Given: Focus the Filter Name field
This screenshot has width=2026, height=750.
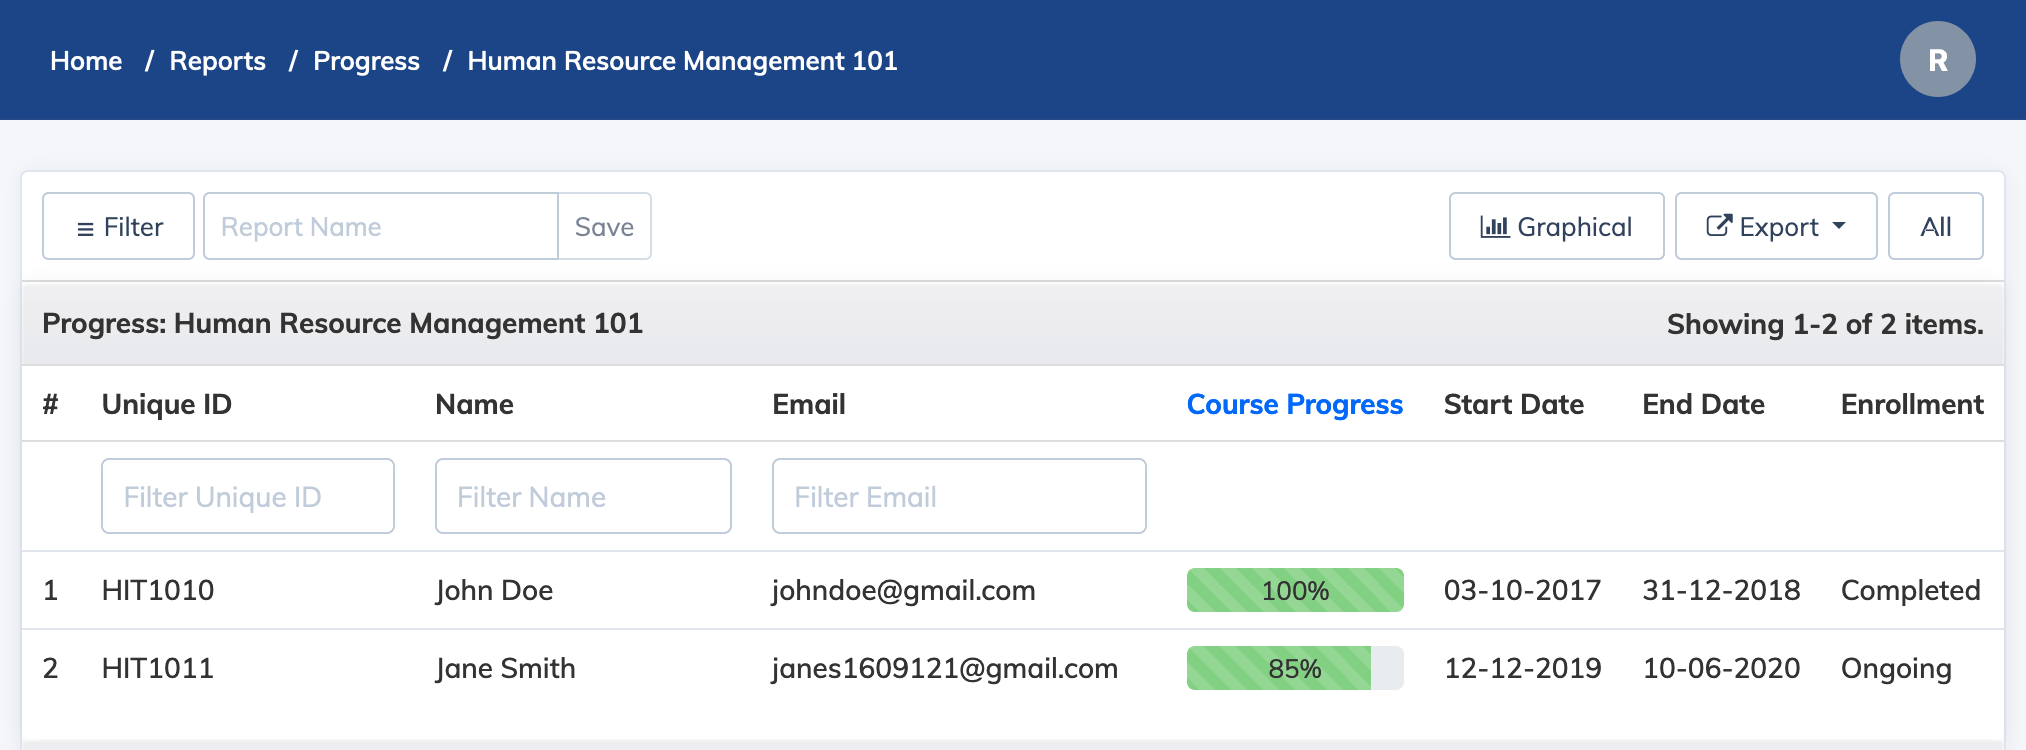Looking at the screenshot, I should coord(583,496).
